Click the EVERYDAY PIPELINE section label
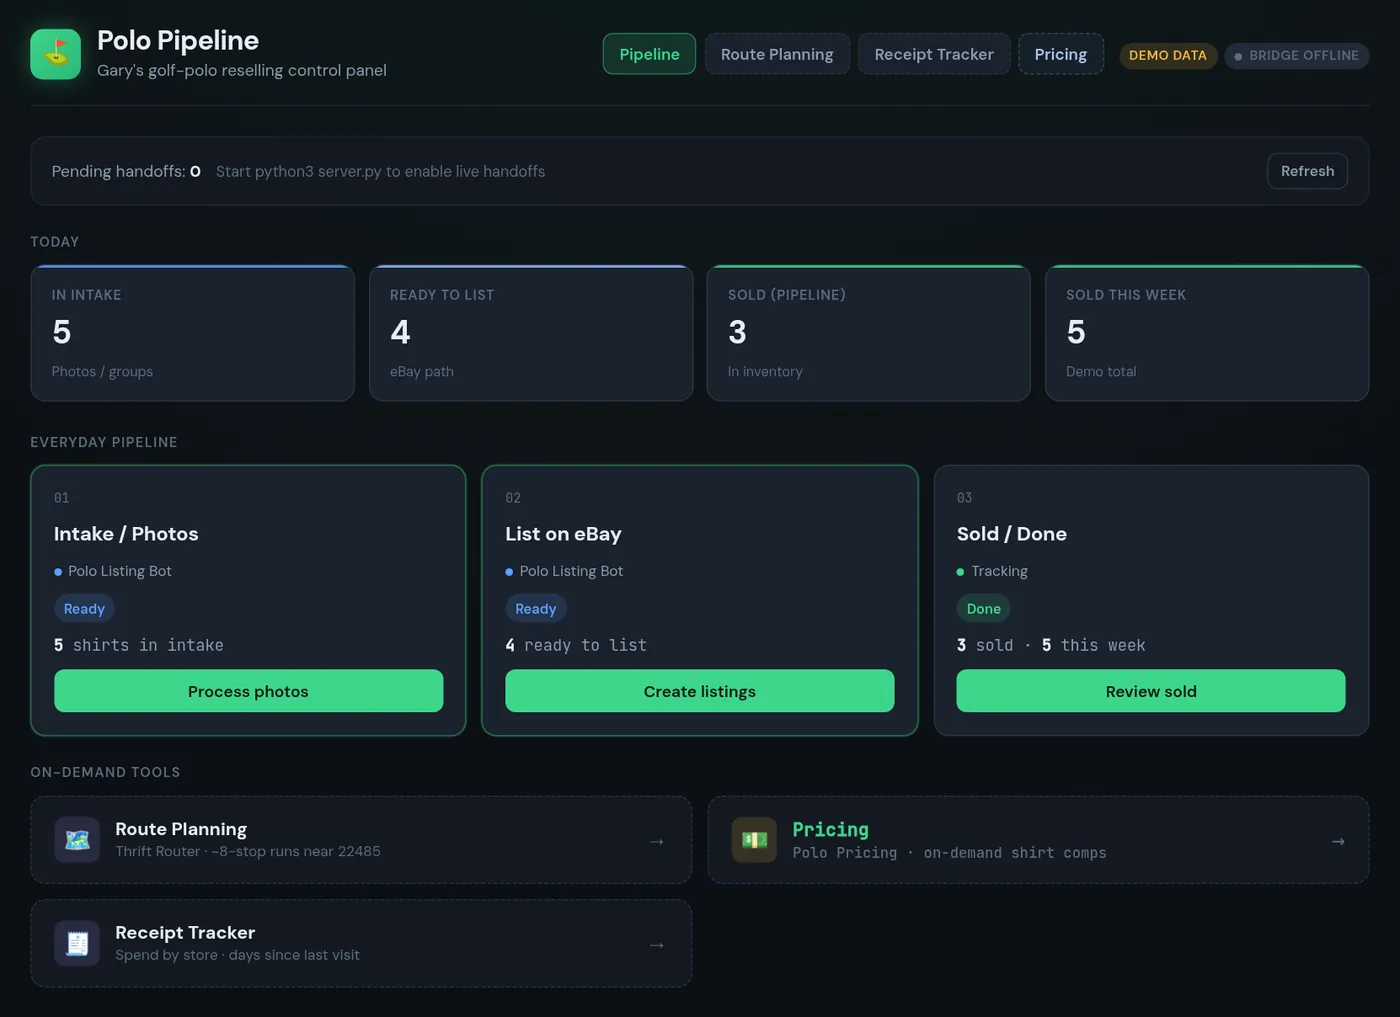The width and height of the screenshot is (1400, 1017). pos(104,442)
